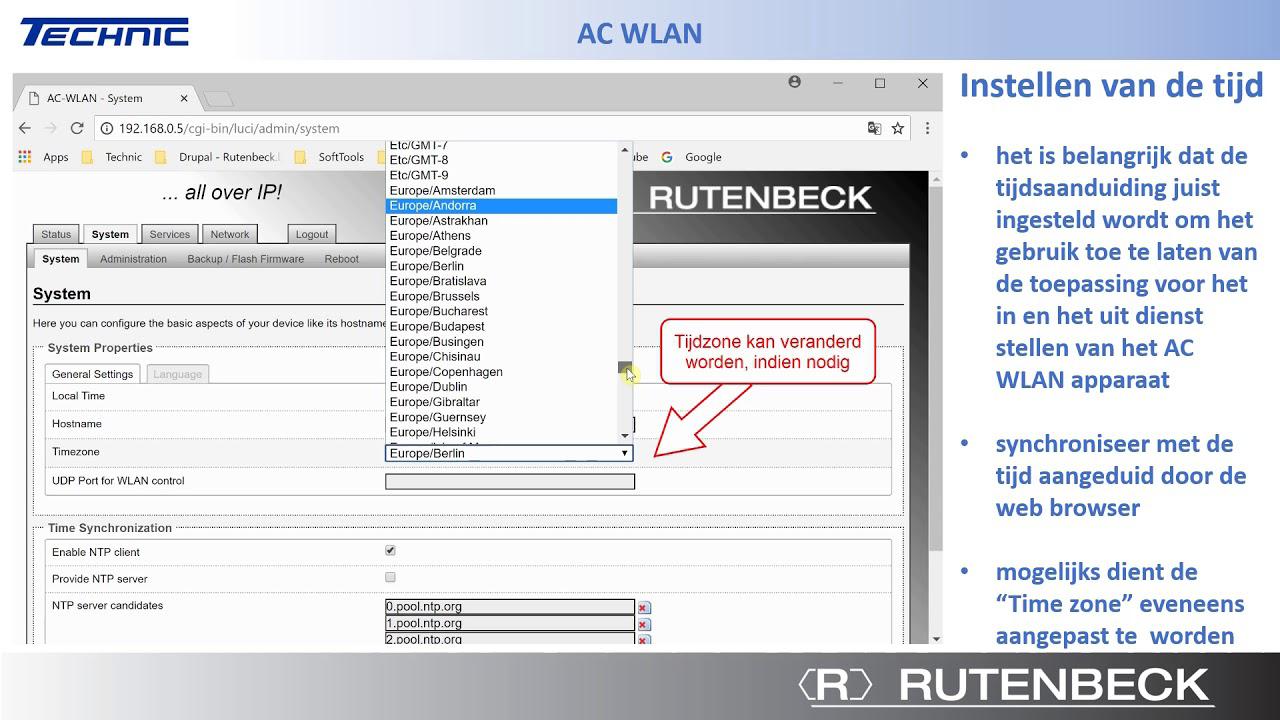Click the site info icon in address bar
The height and width of the screenshot is (720, 1280).
[107, 128]
